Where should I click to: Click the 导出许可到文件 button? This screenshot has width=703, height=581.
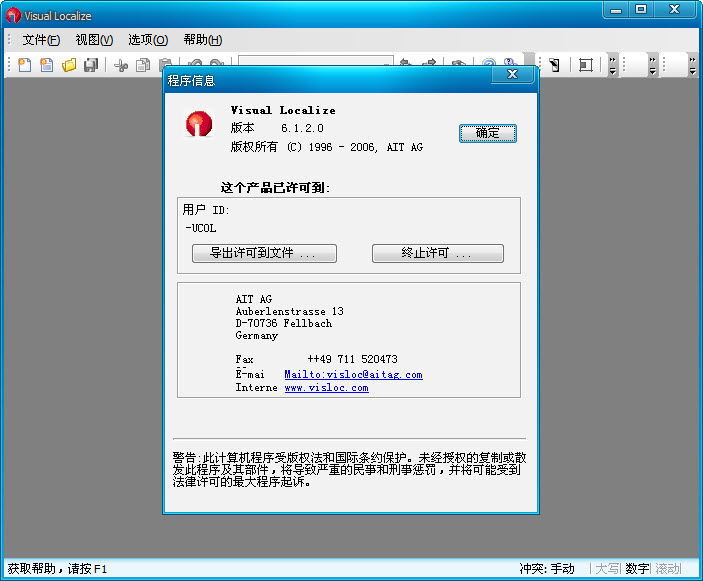pos(264,254)
